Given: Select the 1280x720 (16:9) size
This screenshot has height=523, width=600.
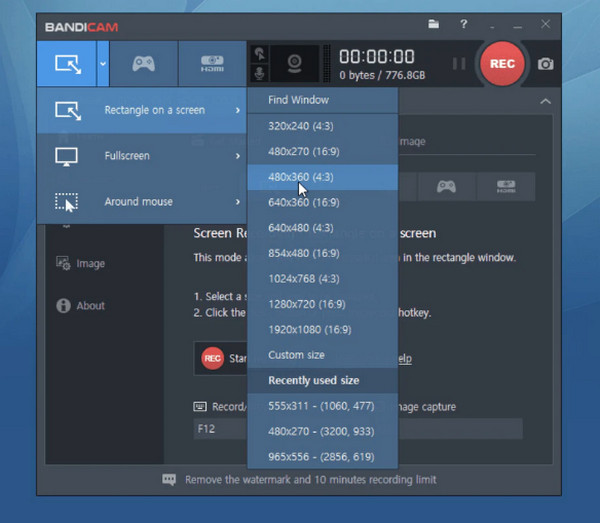Looking at the screenshot, I should click(323, 304).
